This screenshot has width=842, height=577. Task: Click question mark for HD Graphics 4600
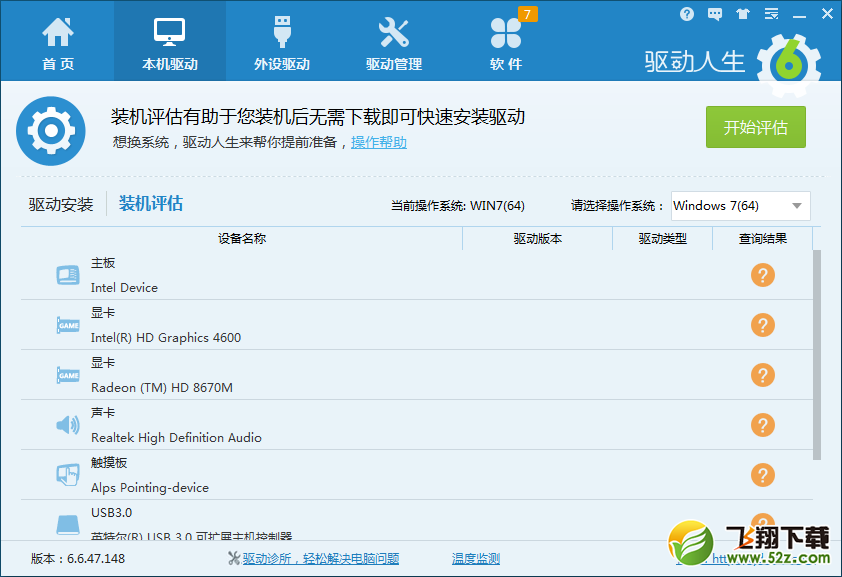click(x=763, y=325)
